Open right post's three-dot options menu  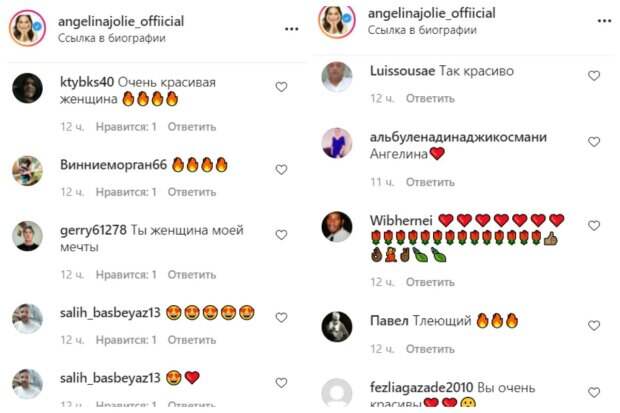(604, 21)
